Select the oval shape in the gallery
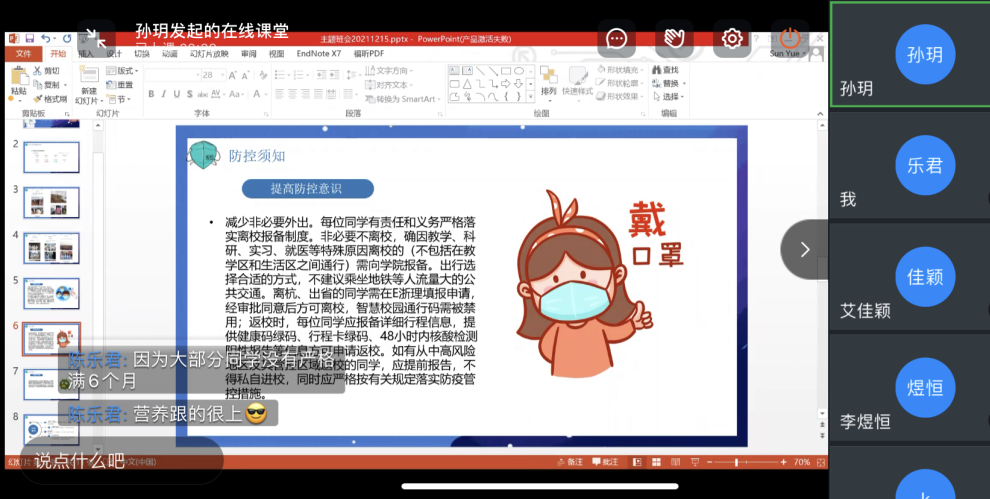990x499 pixels. click(x=519, y=71)
